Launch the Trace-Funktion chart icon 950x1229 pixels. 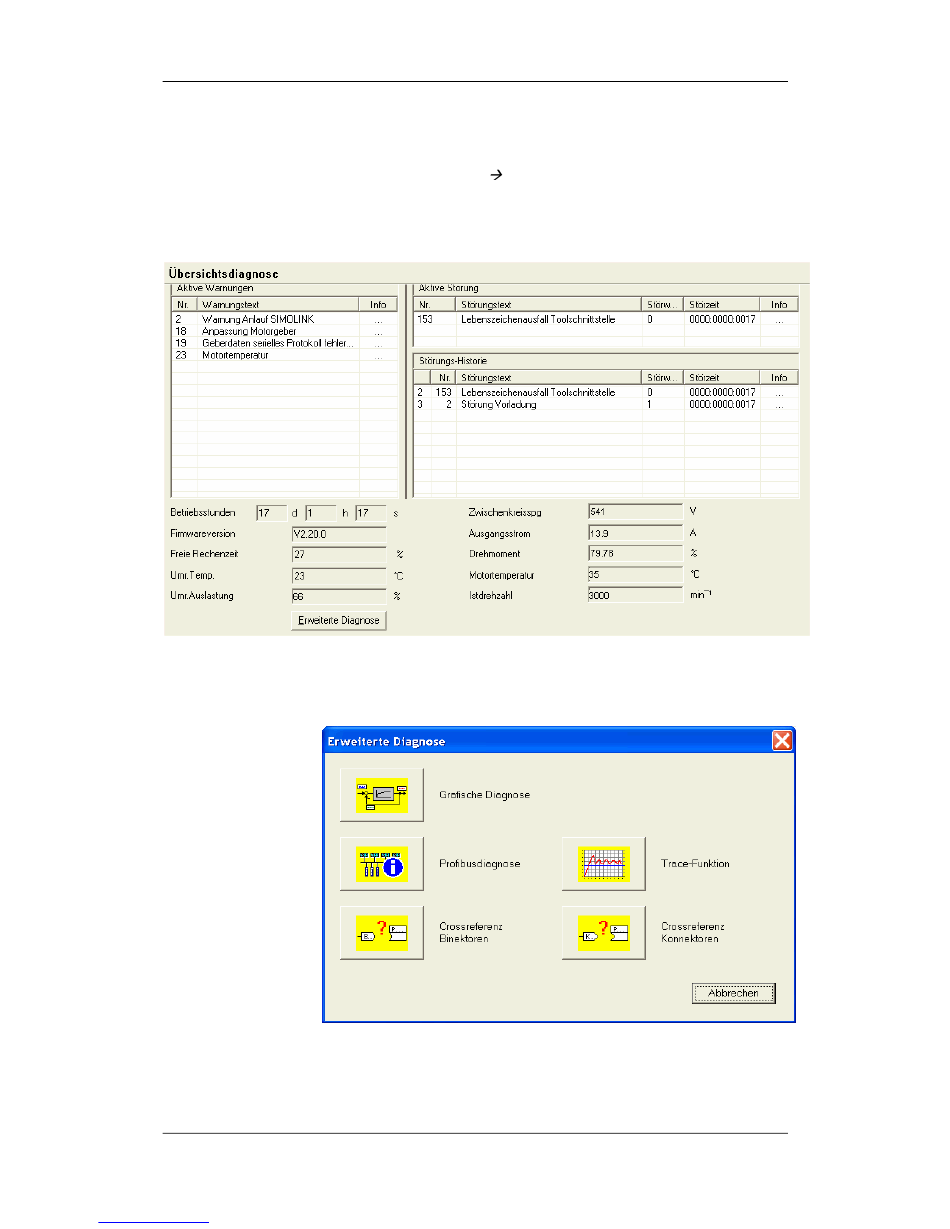pos(603,864)
